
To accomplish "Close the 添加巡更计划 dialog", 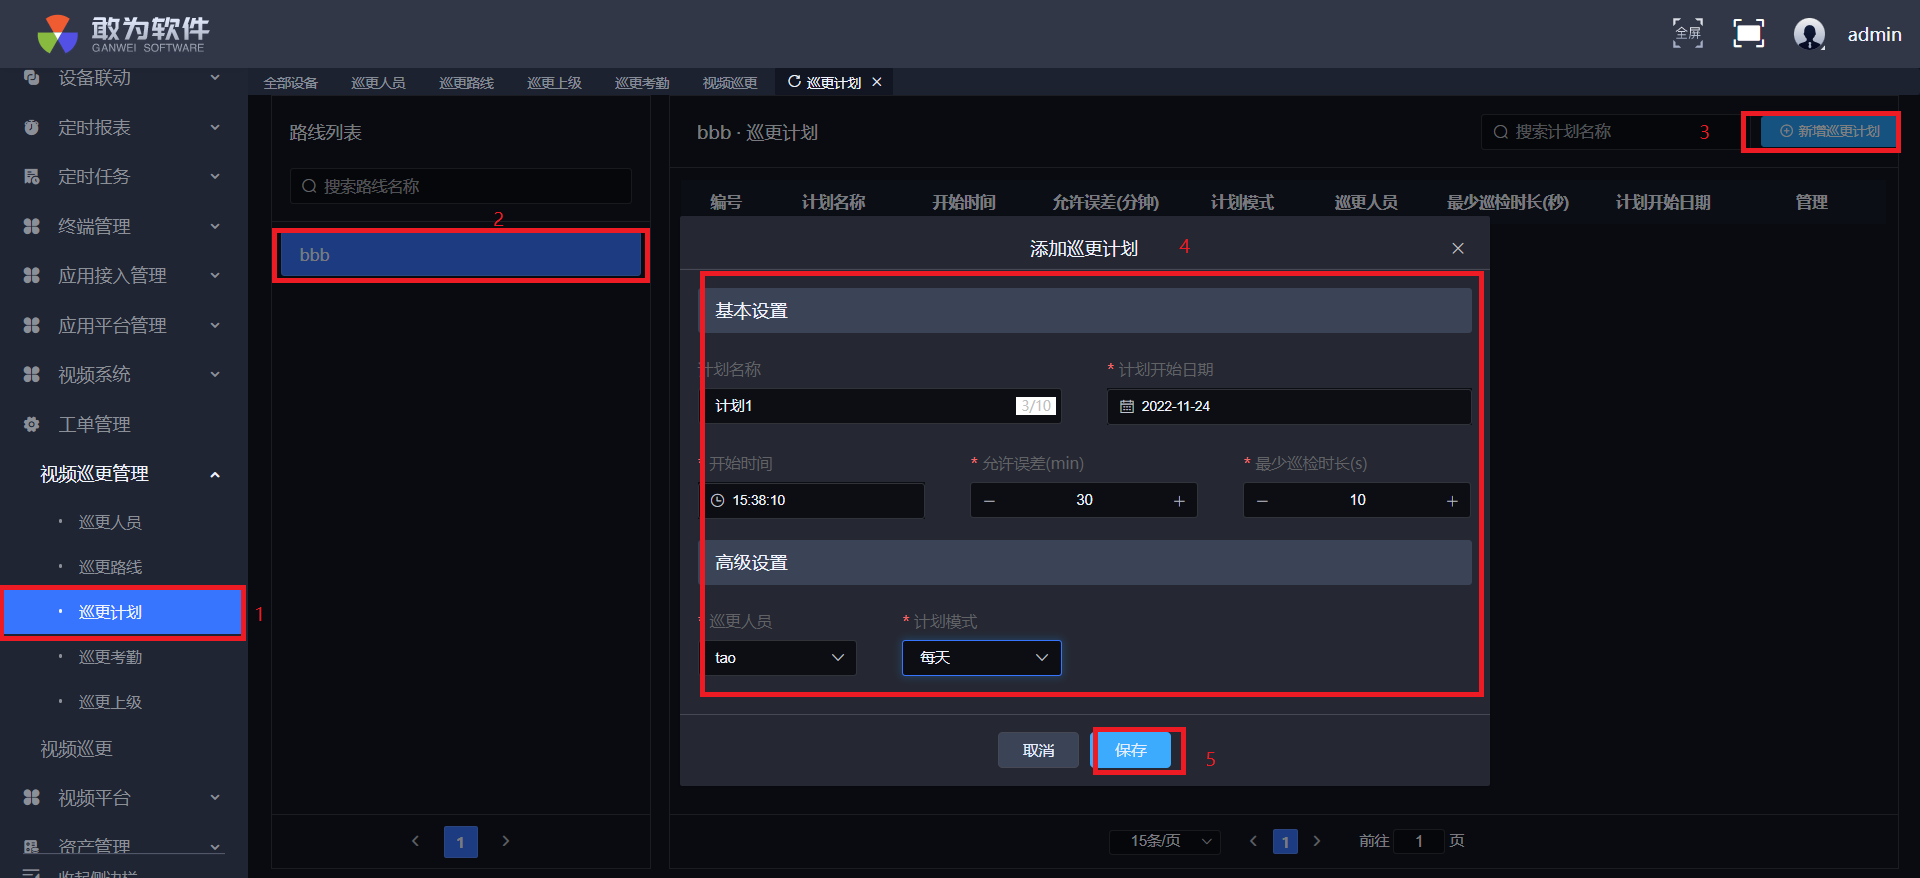I will pyautogui.click(x=1458, y=248).
